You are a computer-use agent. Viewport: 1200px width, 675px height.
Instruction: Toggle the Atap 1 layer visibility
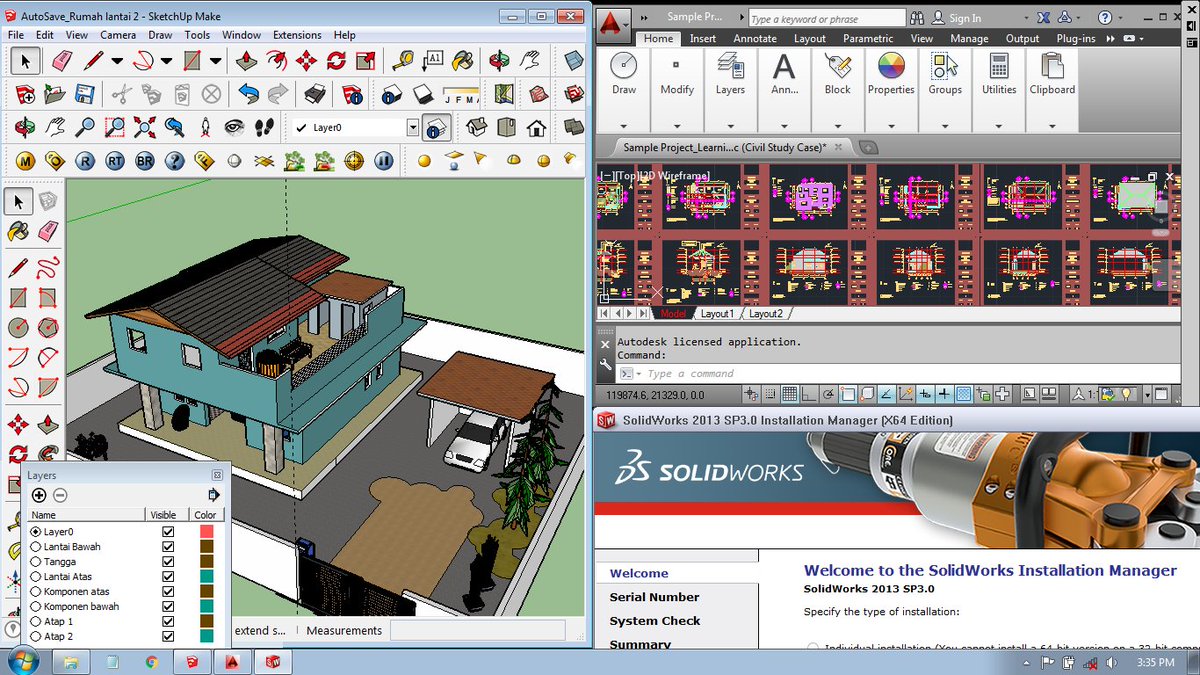[168, 622]
